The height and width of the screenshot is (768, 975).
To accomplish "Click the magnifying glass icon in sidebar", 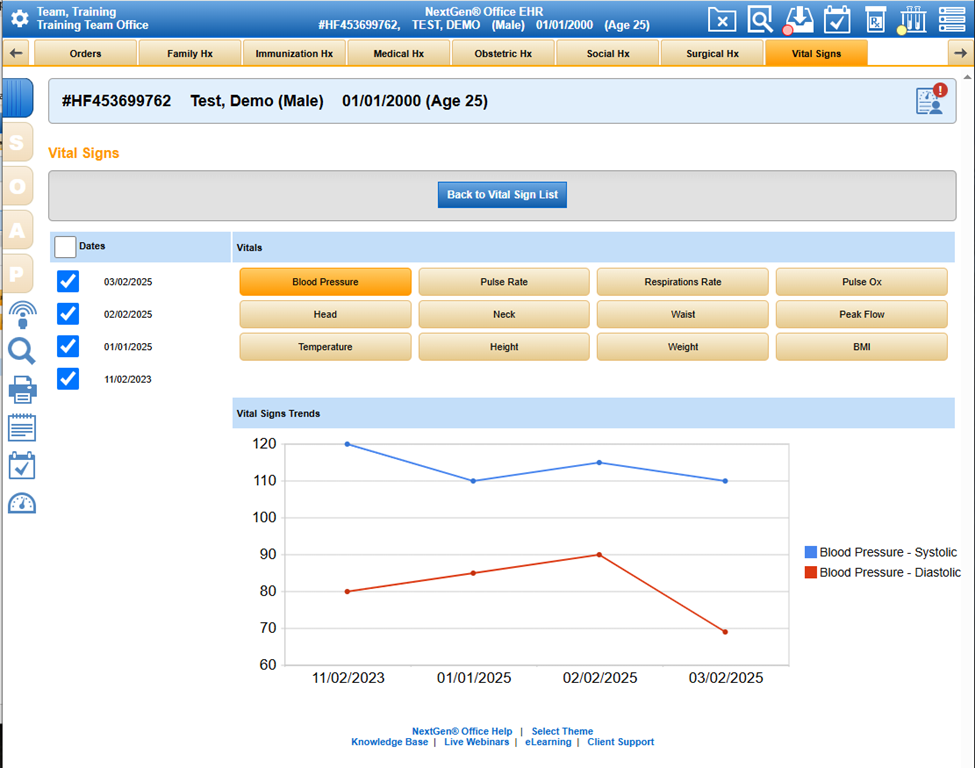I will pyautogui.click(x=22, y=351).
